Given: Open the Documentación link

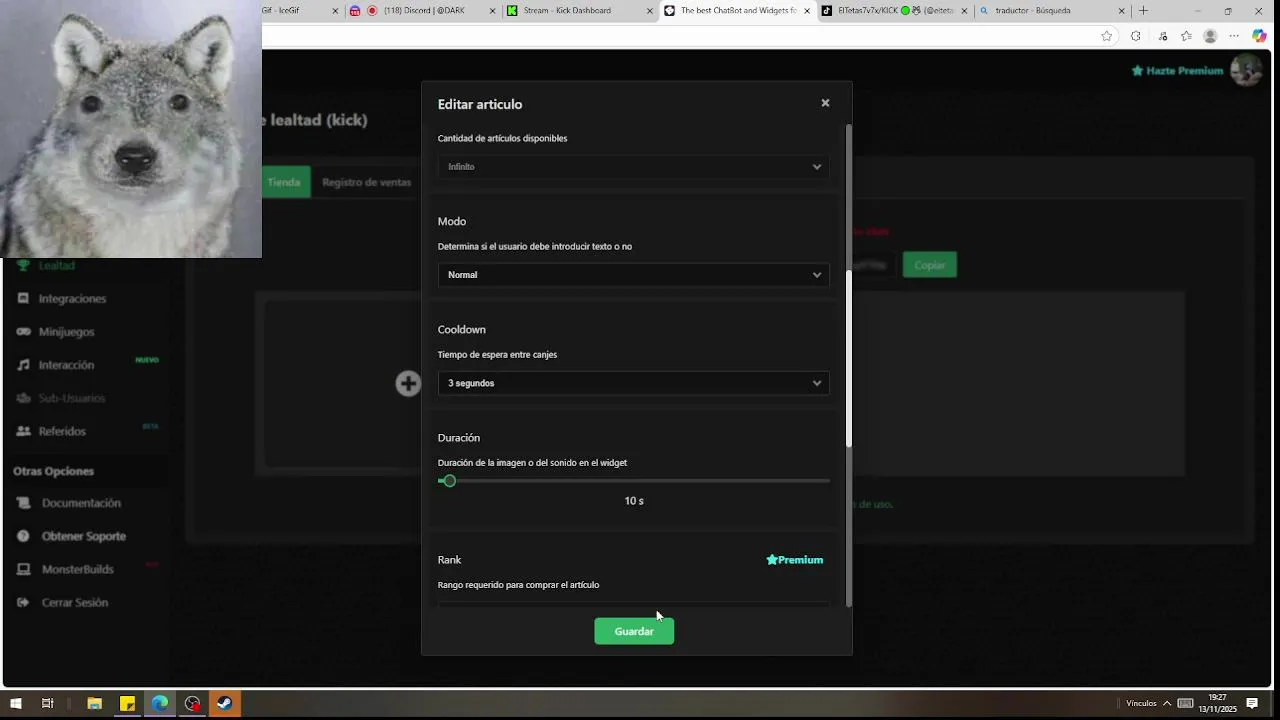Looking at the screenshot, I should tap(81, 503).
